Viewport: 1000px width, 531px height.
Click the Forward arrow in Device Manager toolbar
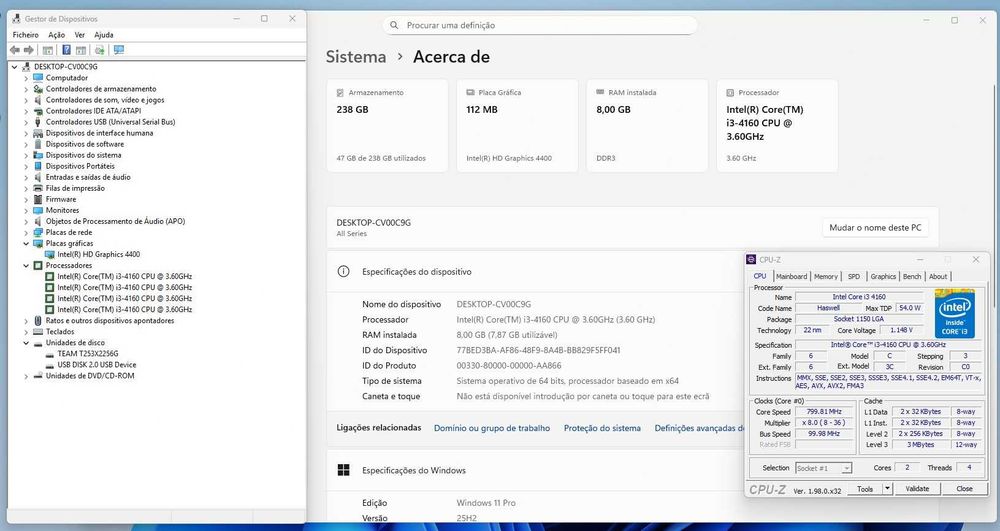(29, 50)
